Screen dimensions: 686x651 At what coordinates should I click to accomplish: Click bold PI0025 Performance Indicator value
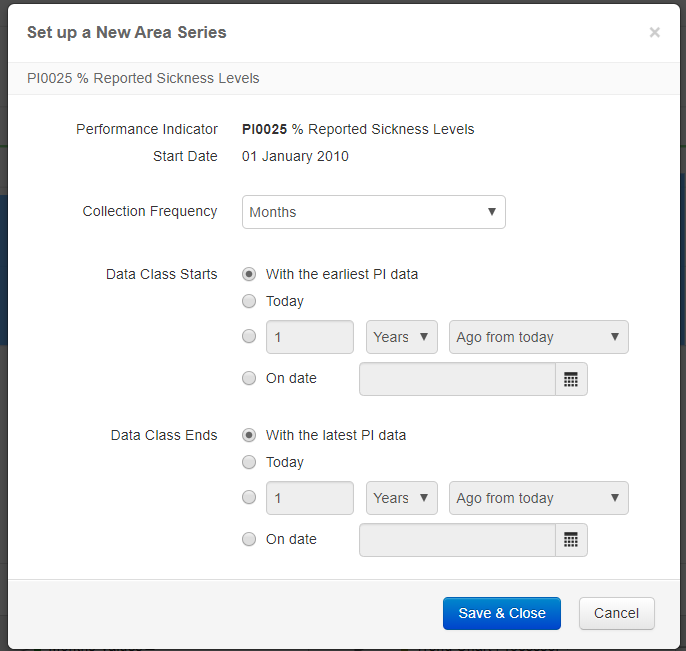[264, 130]
